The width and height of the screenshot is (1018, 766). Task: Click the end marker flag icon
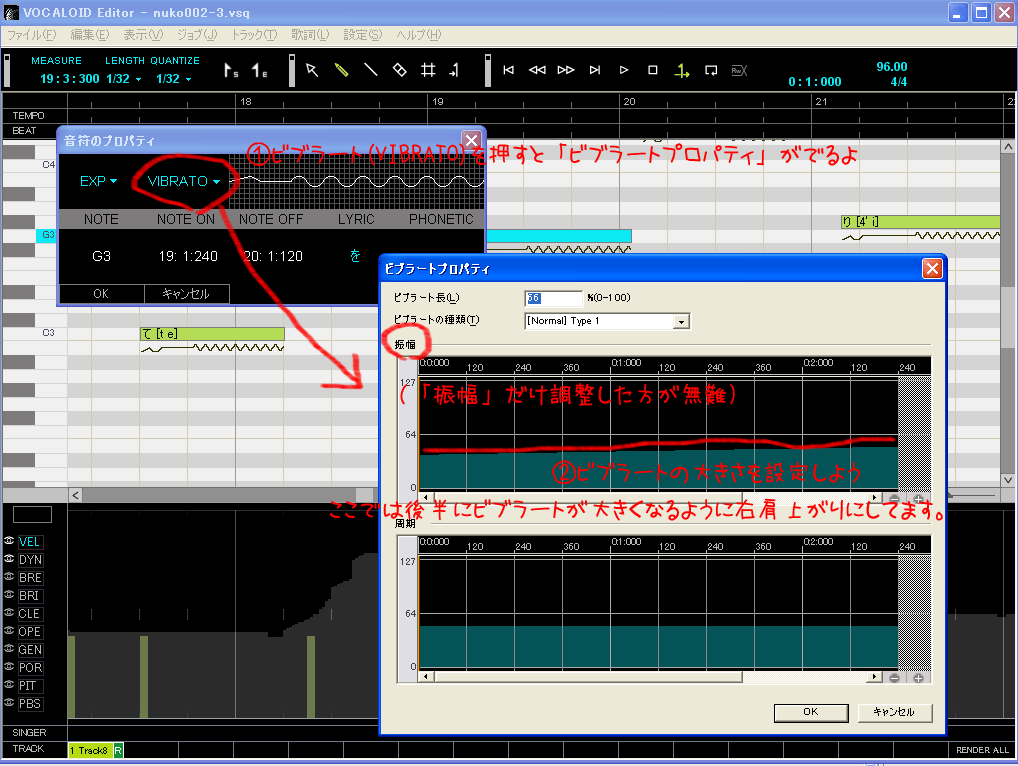click(x=260, y=70)
